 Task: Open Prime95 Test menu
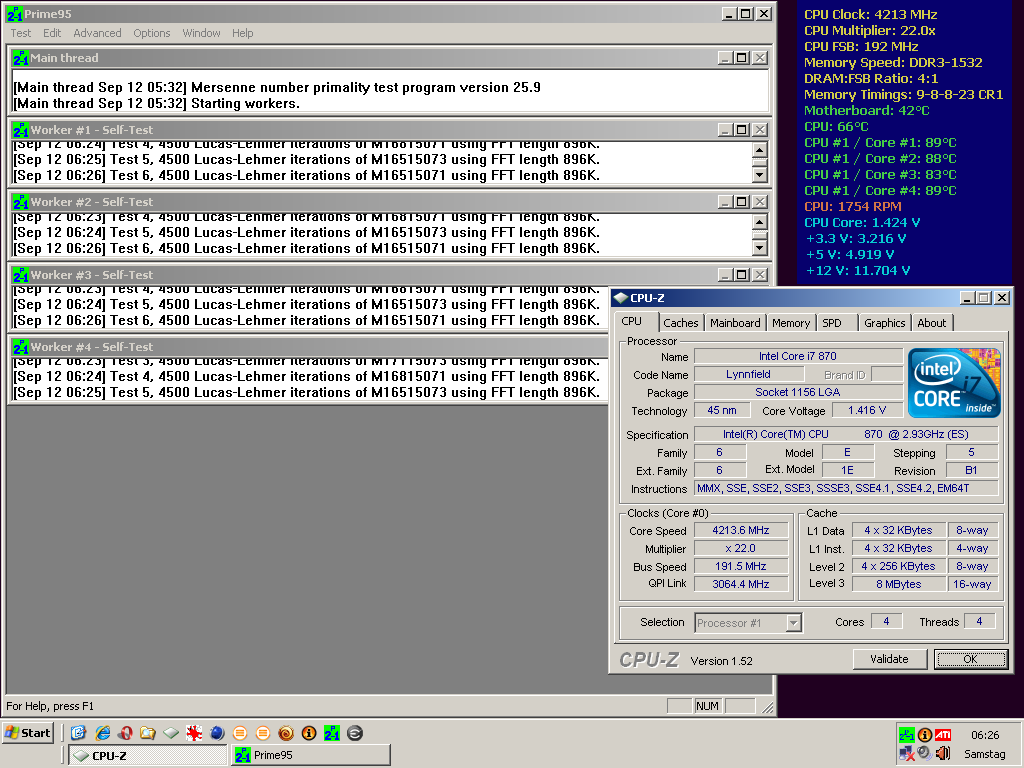coord(21,33)
